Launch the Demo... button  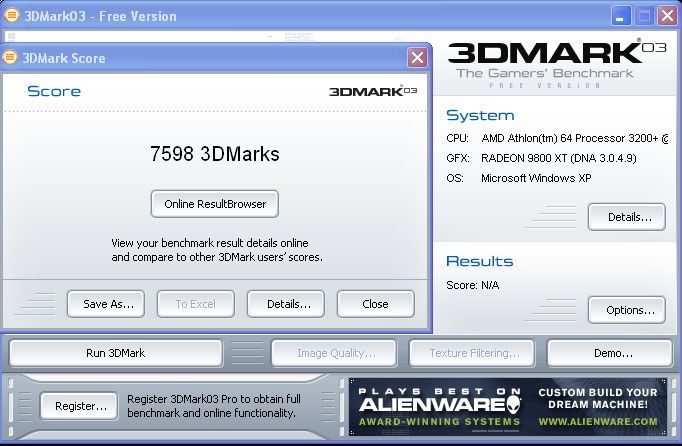point(611,353)
